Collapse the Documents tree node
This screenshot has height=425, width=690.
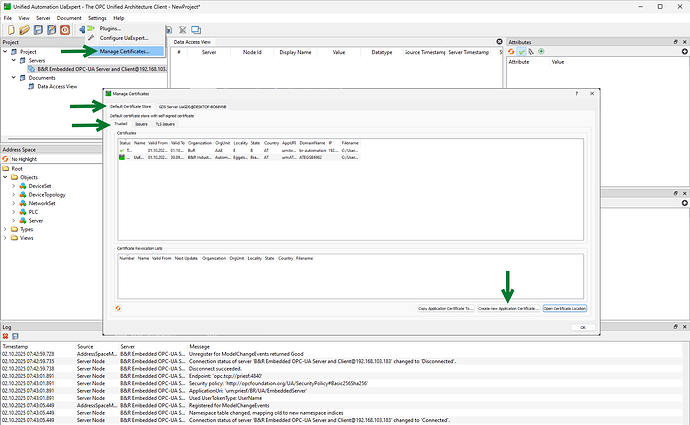(x=14, y=77)
